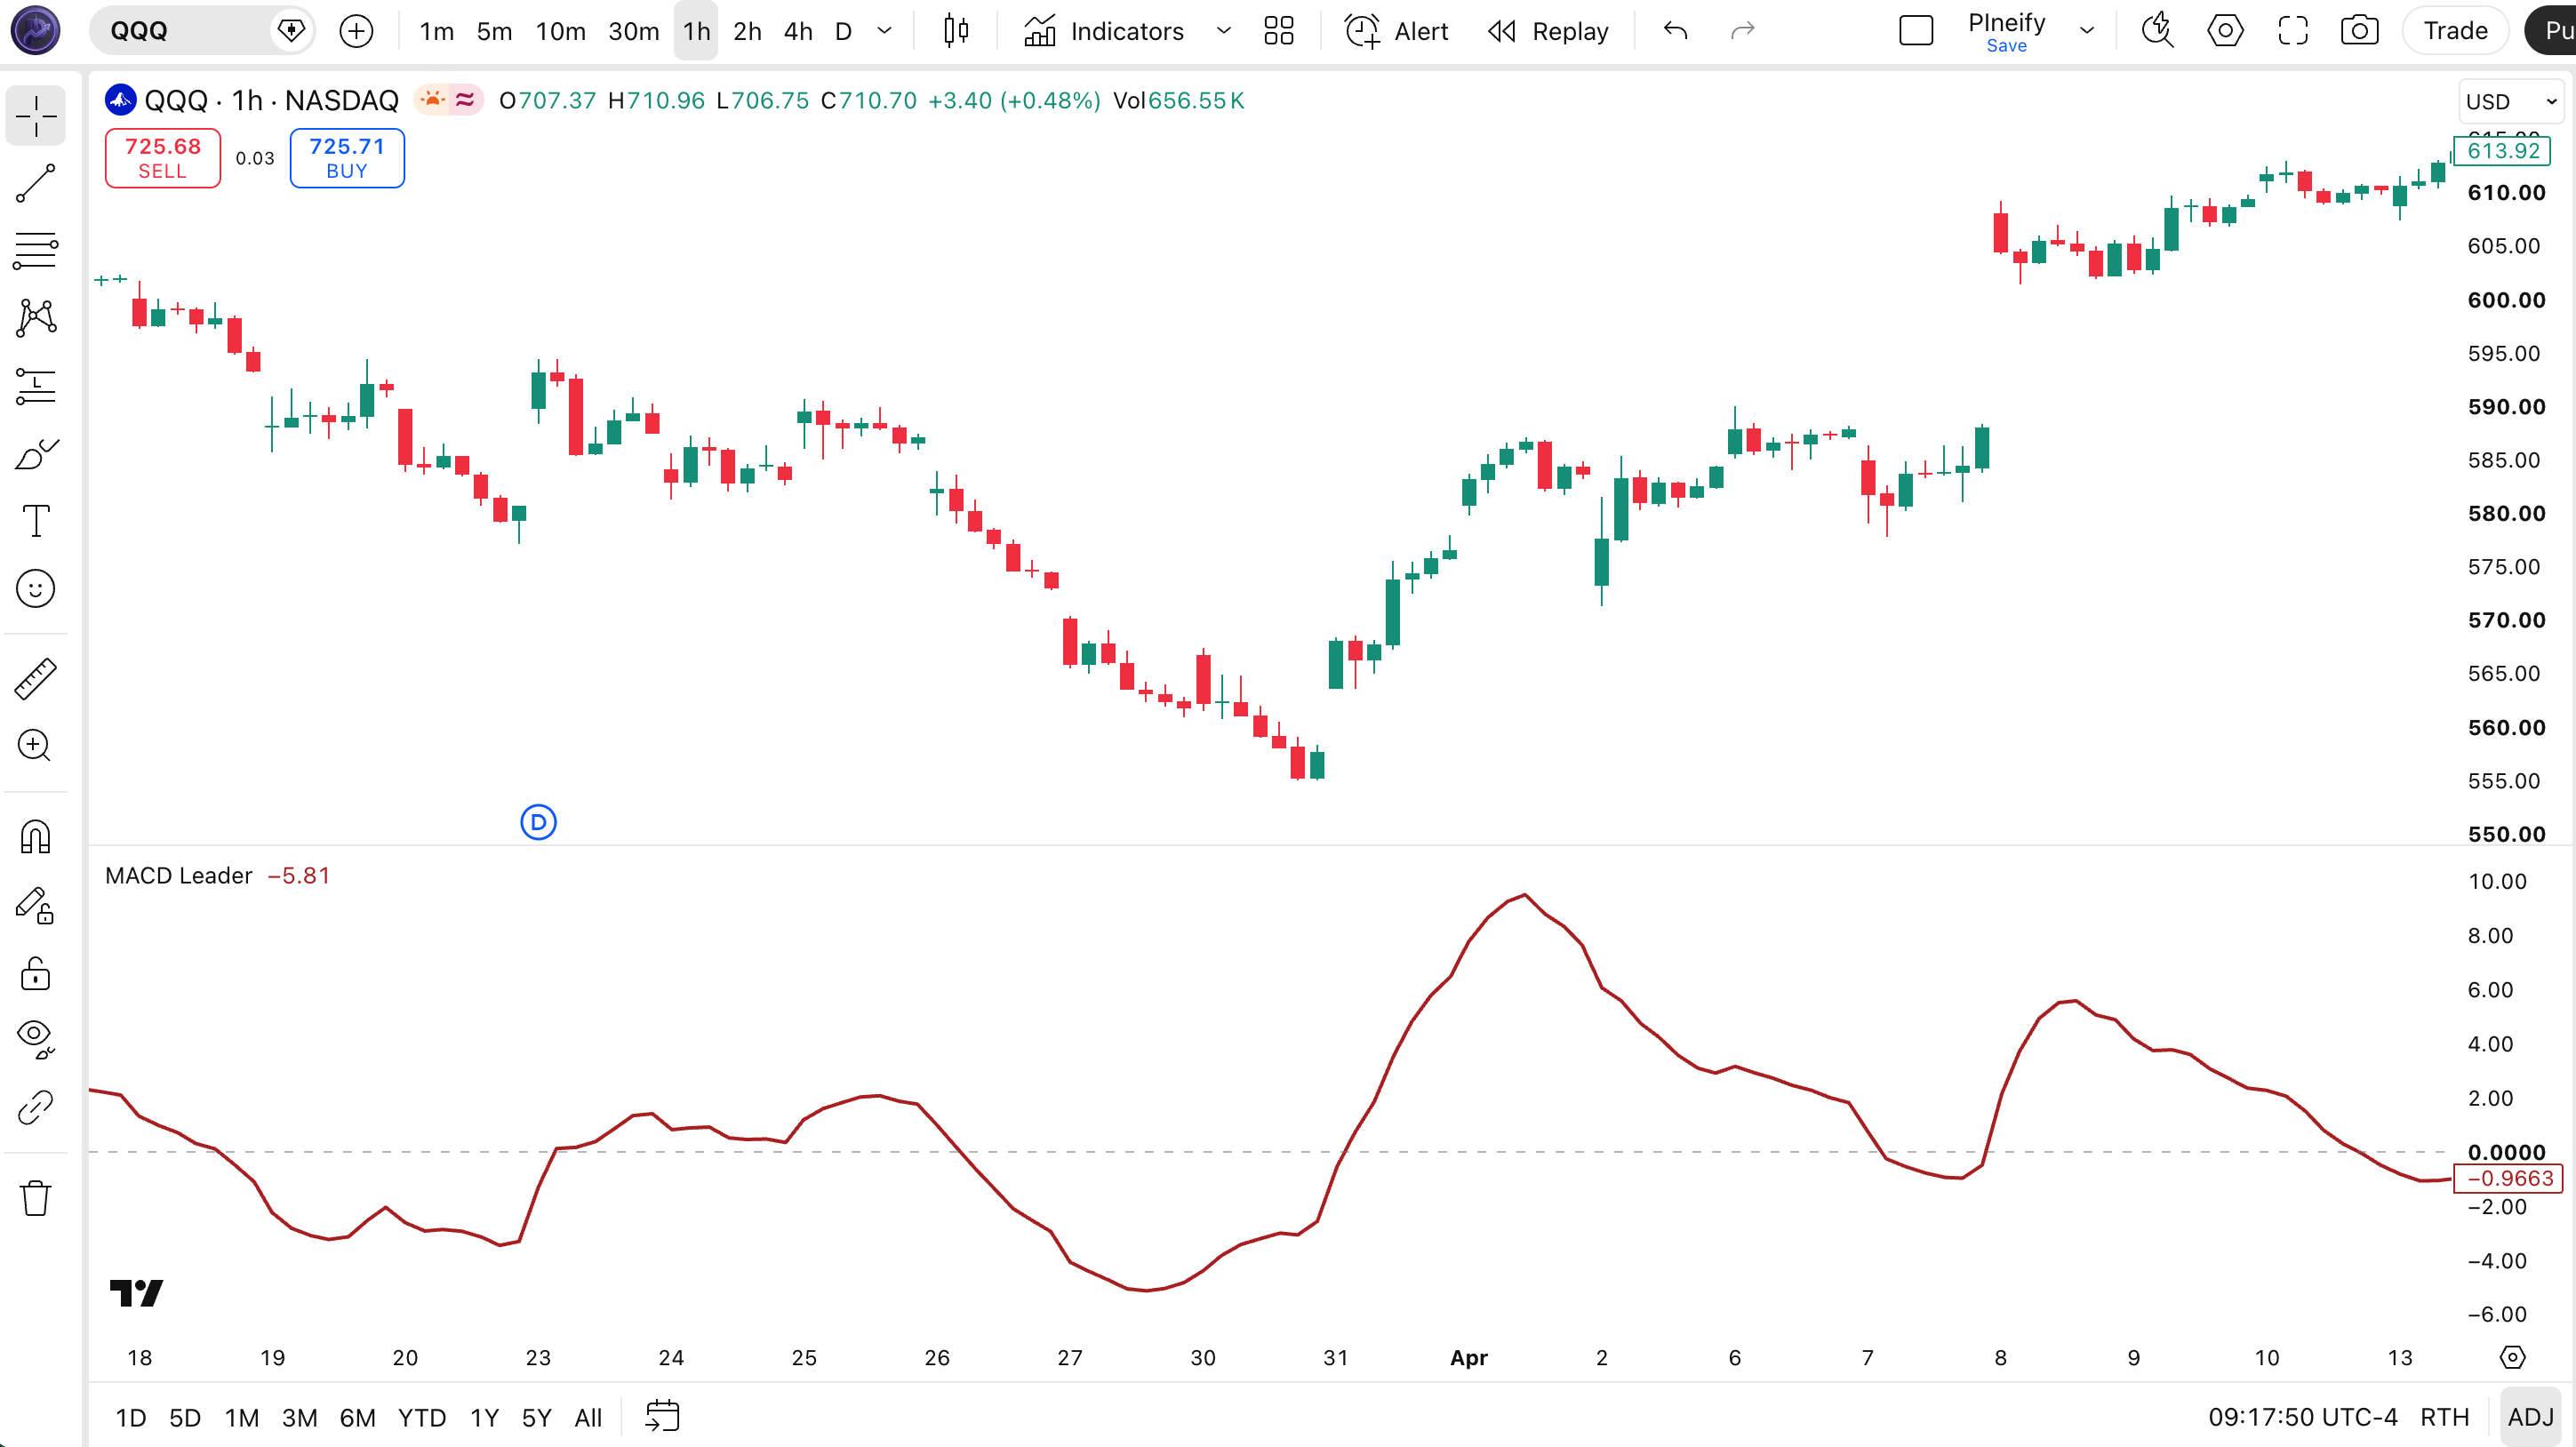Viewport: 2576px width, 1447px height.
Task: Set date range to 1D
Action: pos(131,1417)
